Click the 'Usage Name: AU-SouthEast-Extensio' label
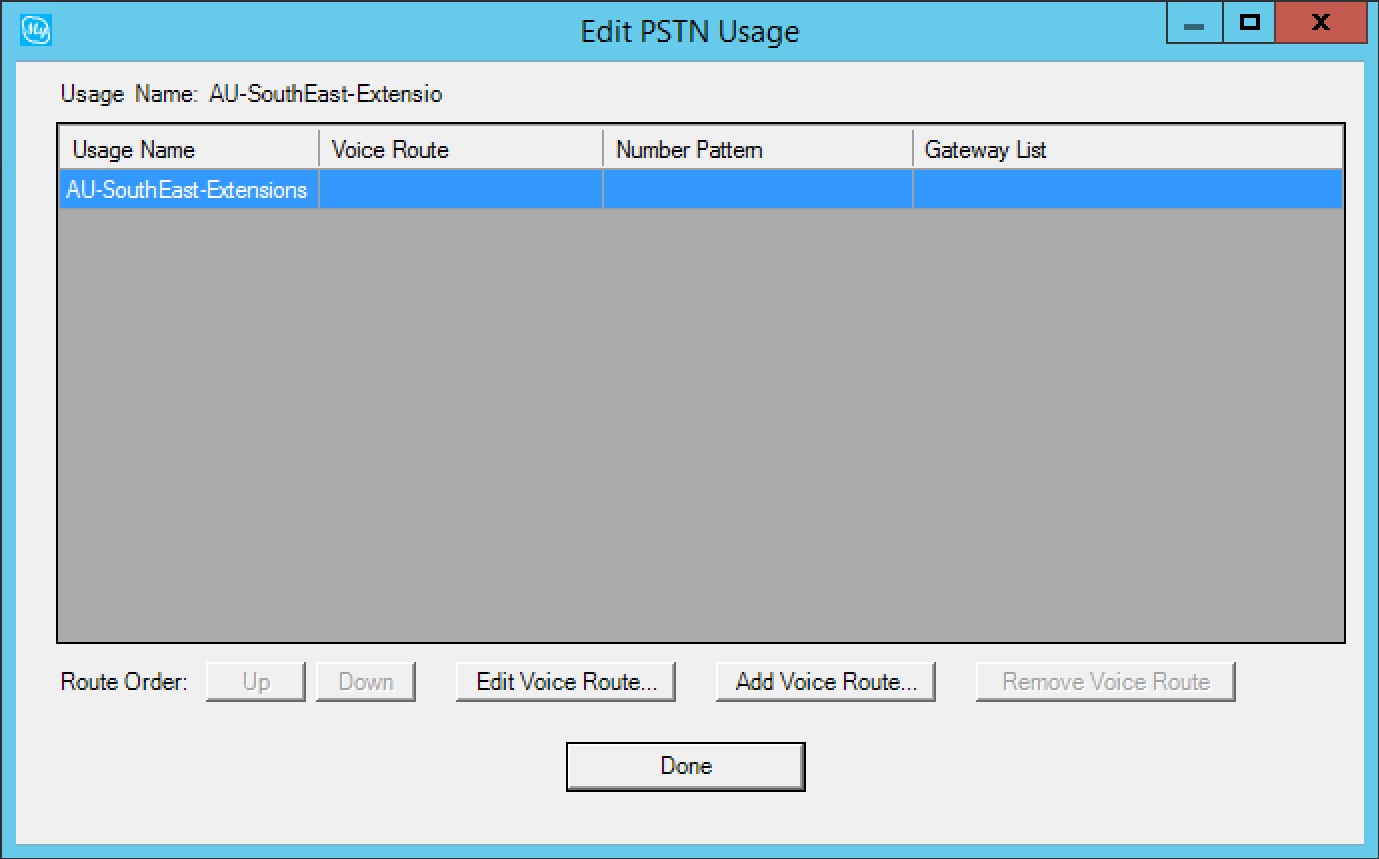 (251, 95)
